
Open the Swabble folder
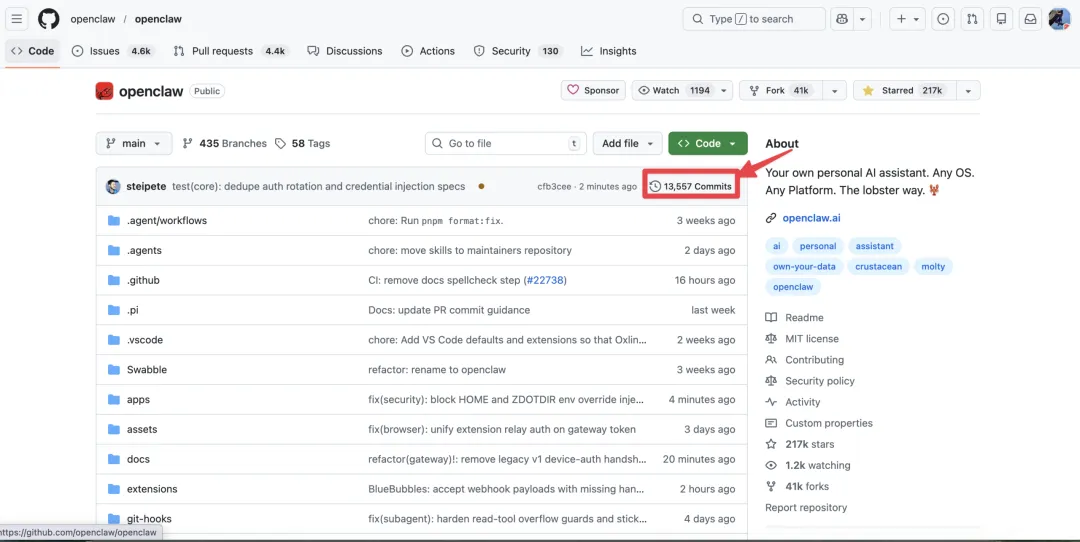tap(147, 370)
